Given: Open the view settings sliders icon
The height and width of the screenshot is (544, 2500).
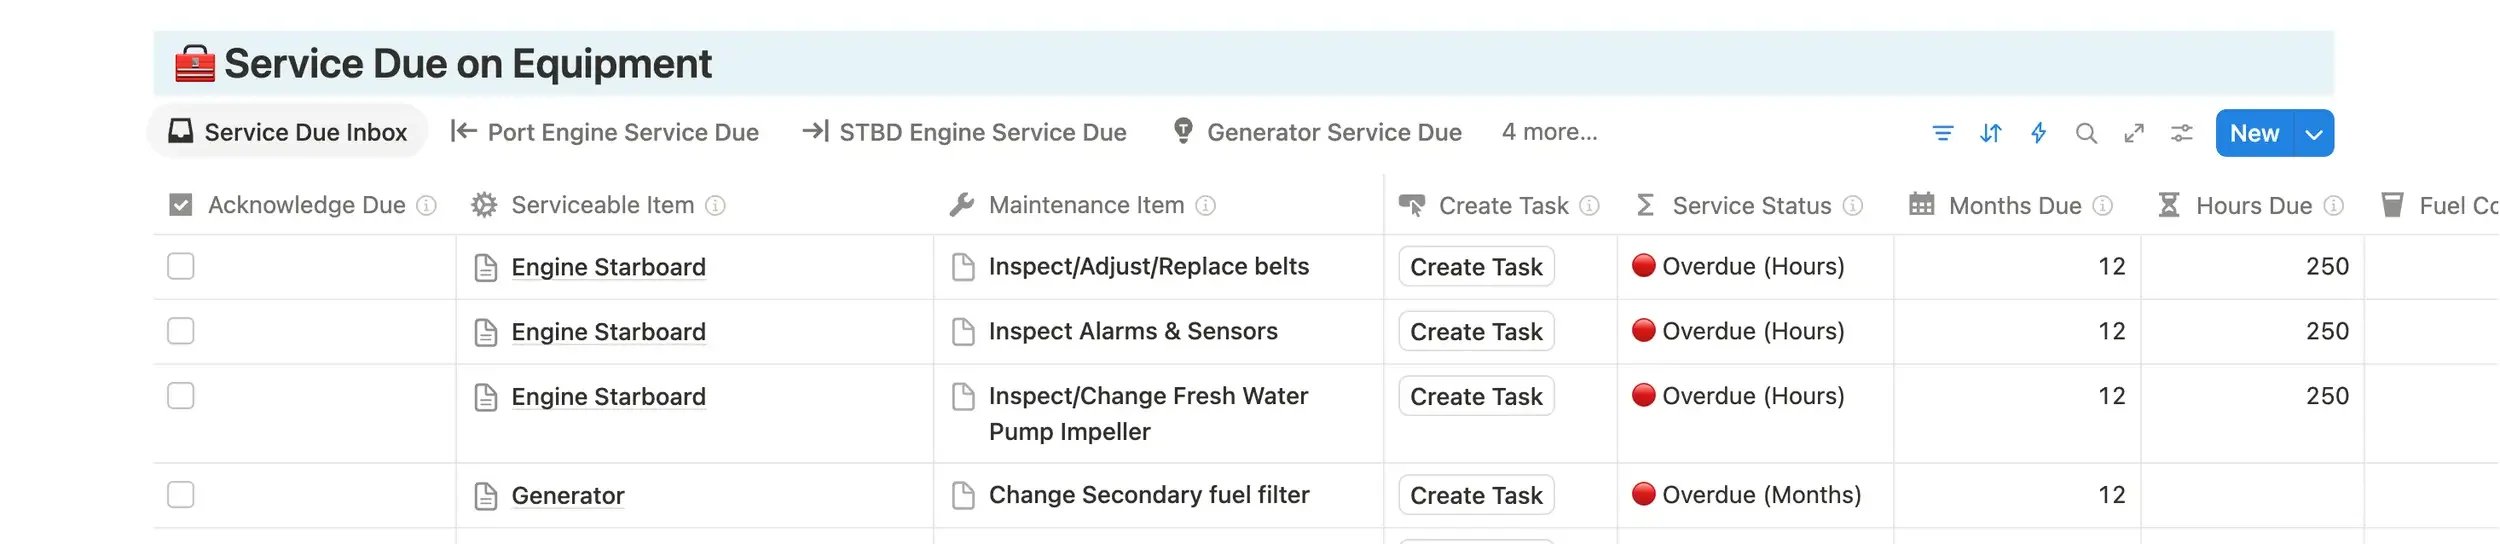Looking at the screenshot, I should pyautogui.click(x=2182, y=133).
